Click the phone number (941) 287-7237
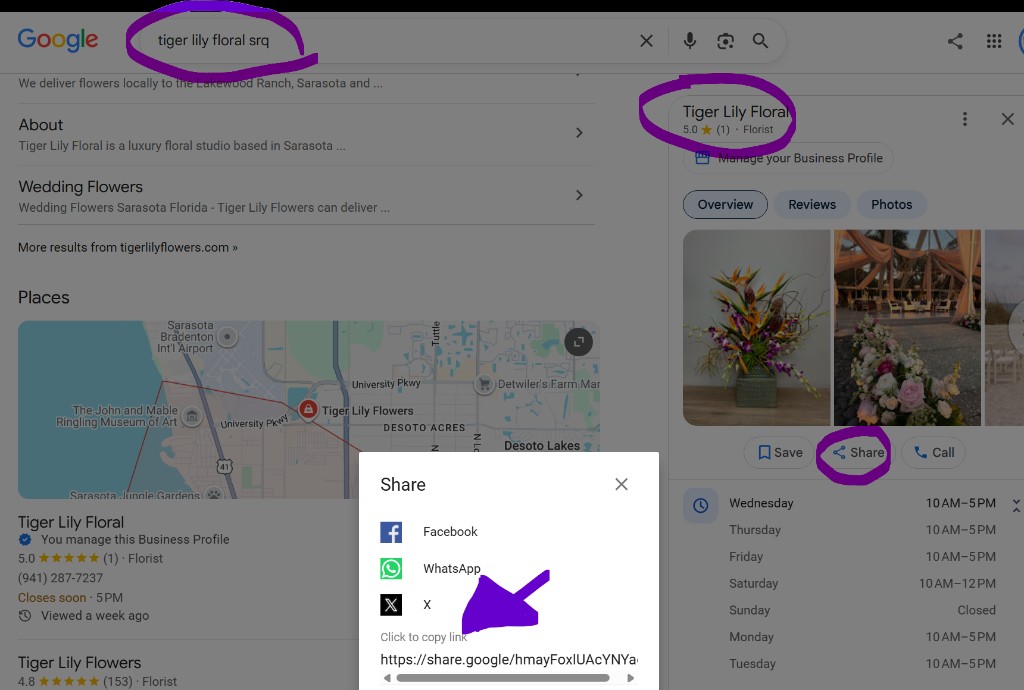Screen dimensions: 1024x690 pyautogui.click(x=60, y=578)
